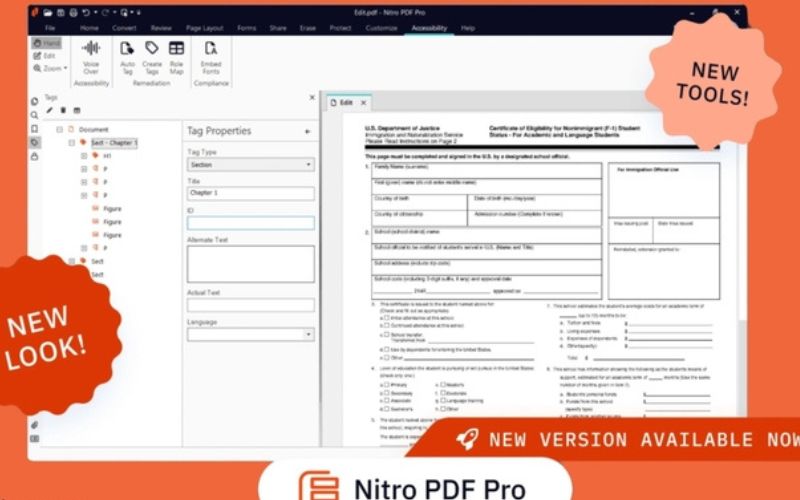
Task: Switch to the Erase ribbon tab
Action: [308, 28]
